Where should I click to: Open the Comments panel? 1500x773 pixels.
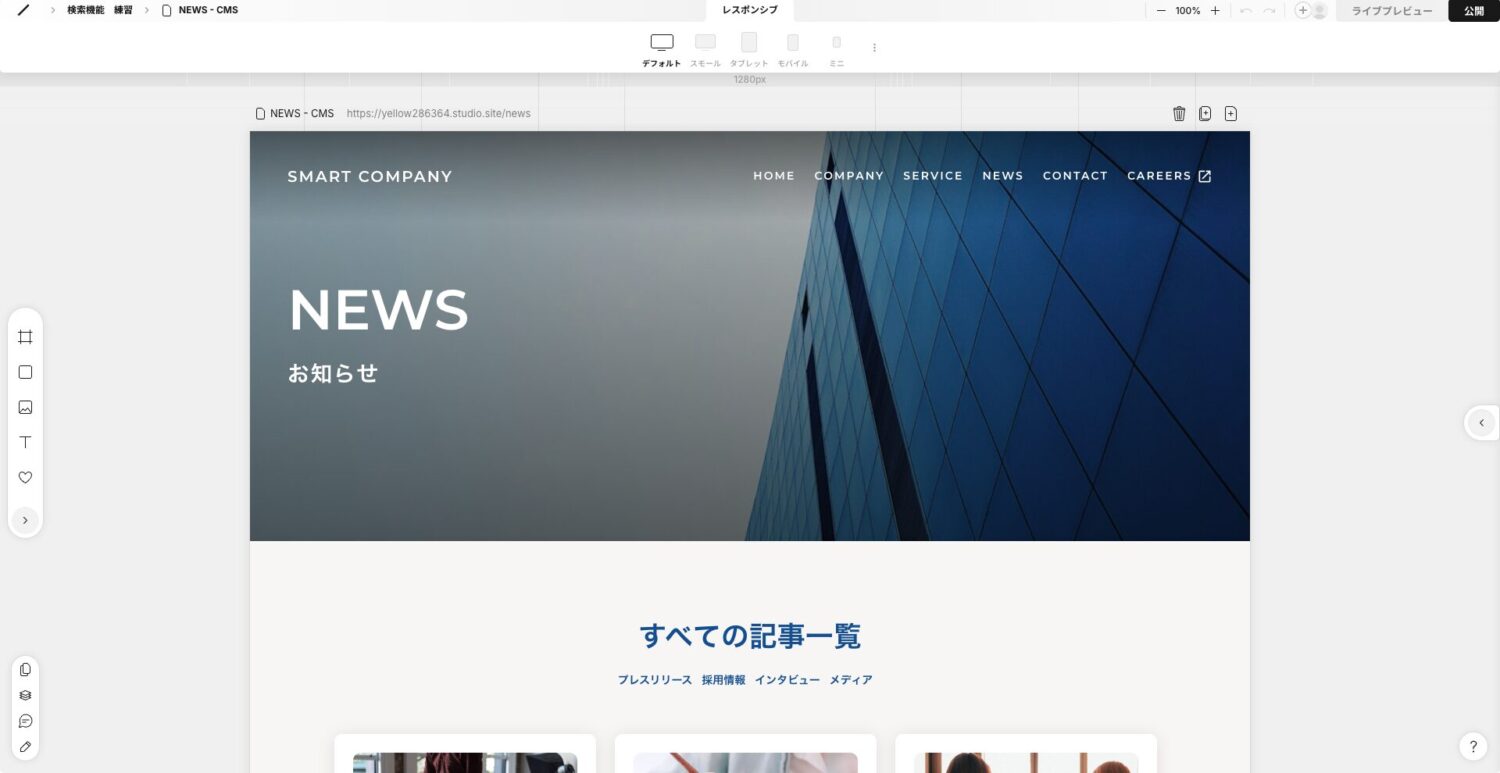coord(25,720)
